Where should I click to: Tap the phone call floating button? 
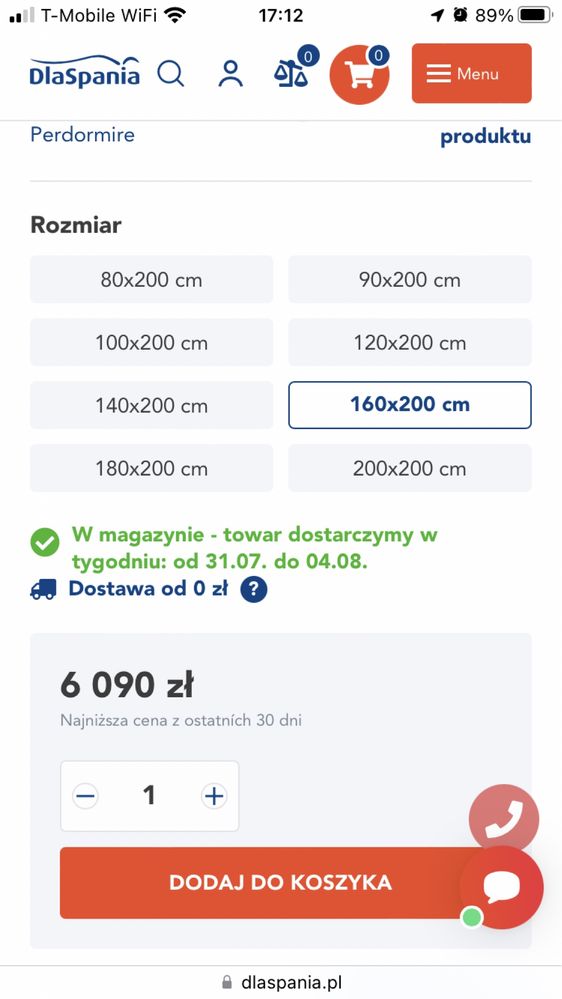(x=504, y=819)
